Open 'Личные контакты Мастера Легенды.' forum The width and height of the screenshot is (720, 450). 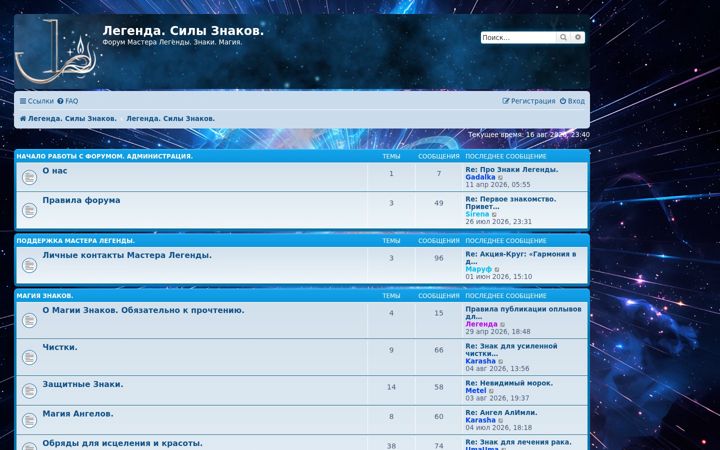pyautogui.click(x=127, y=255)
